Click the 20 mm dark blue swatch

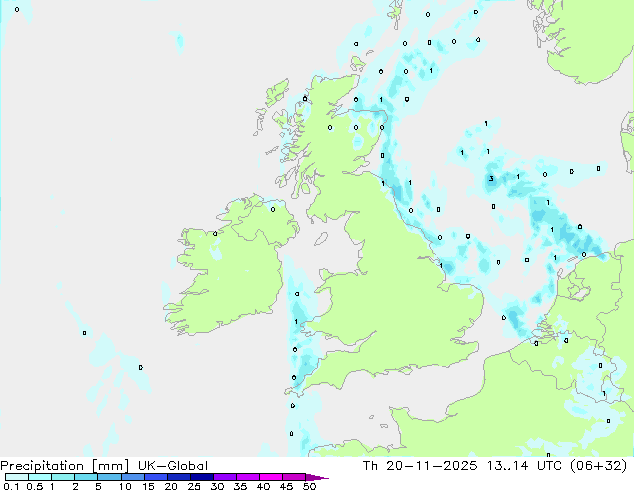tap(178, 477)
